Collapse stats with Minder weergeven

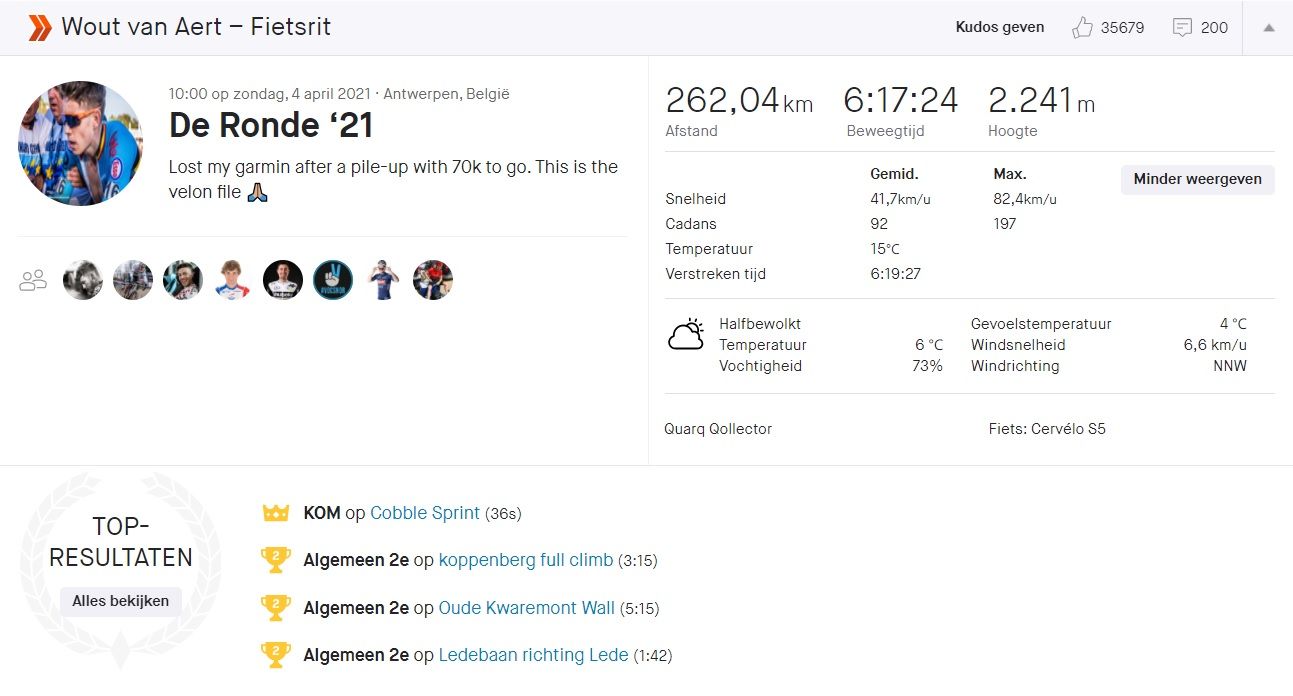[1197, 180]
